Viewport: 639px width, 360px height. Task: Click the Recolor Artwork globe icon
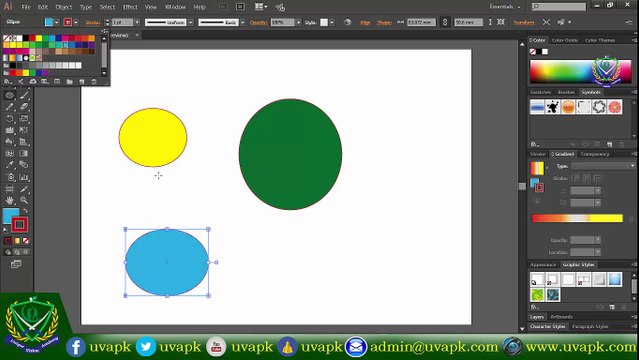tap(347, 22)
